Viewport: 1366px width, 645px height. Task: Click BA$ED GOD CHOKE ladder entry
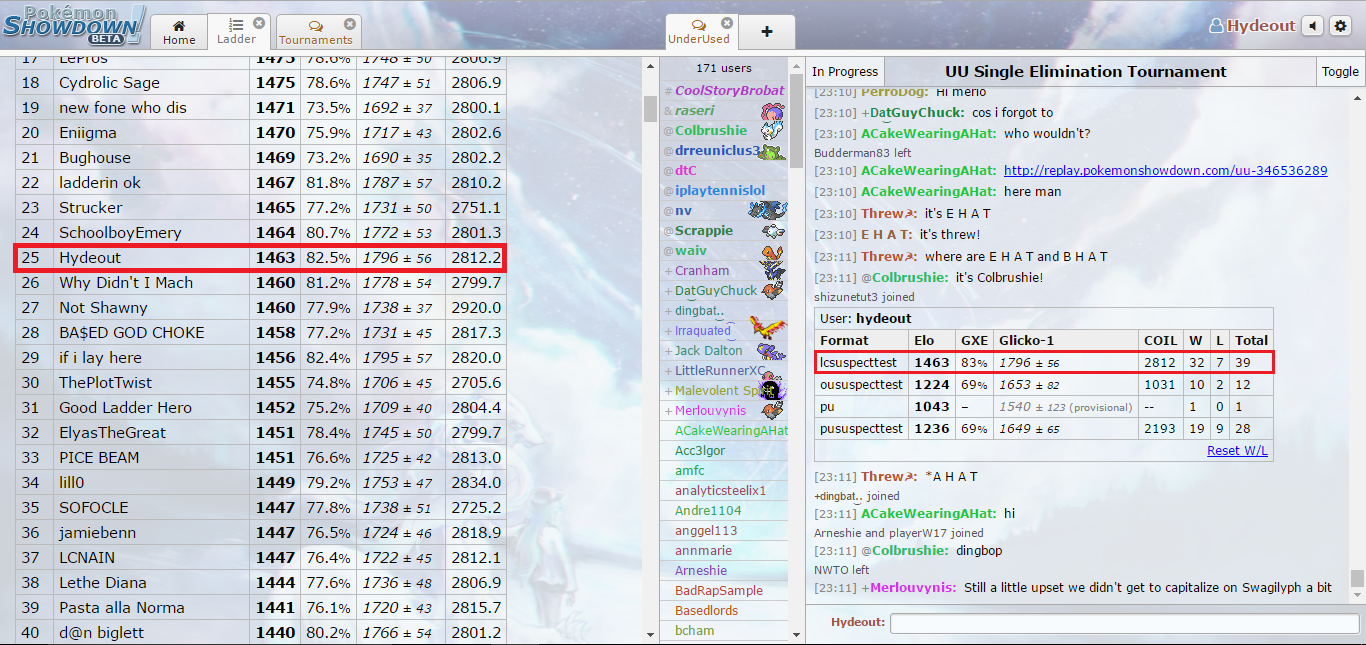(131, 333)
